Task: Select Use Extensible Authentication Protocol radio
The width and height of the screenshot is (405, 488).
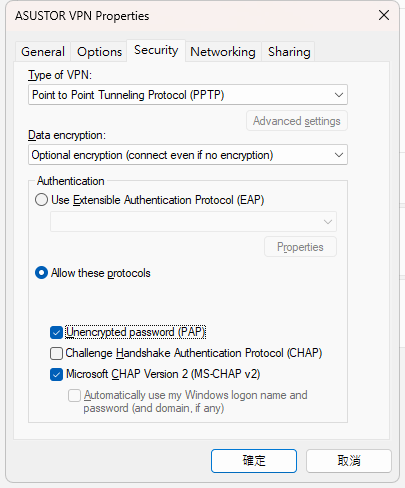Action: [x=41, y=200]
